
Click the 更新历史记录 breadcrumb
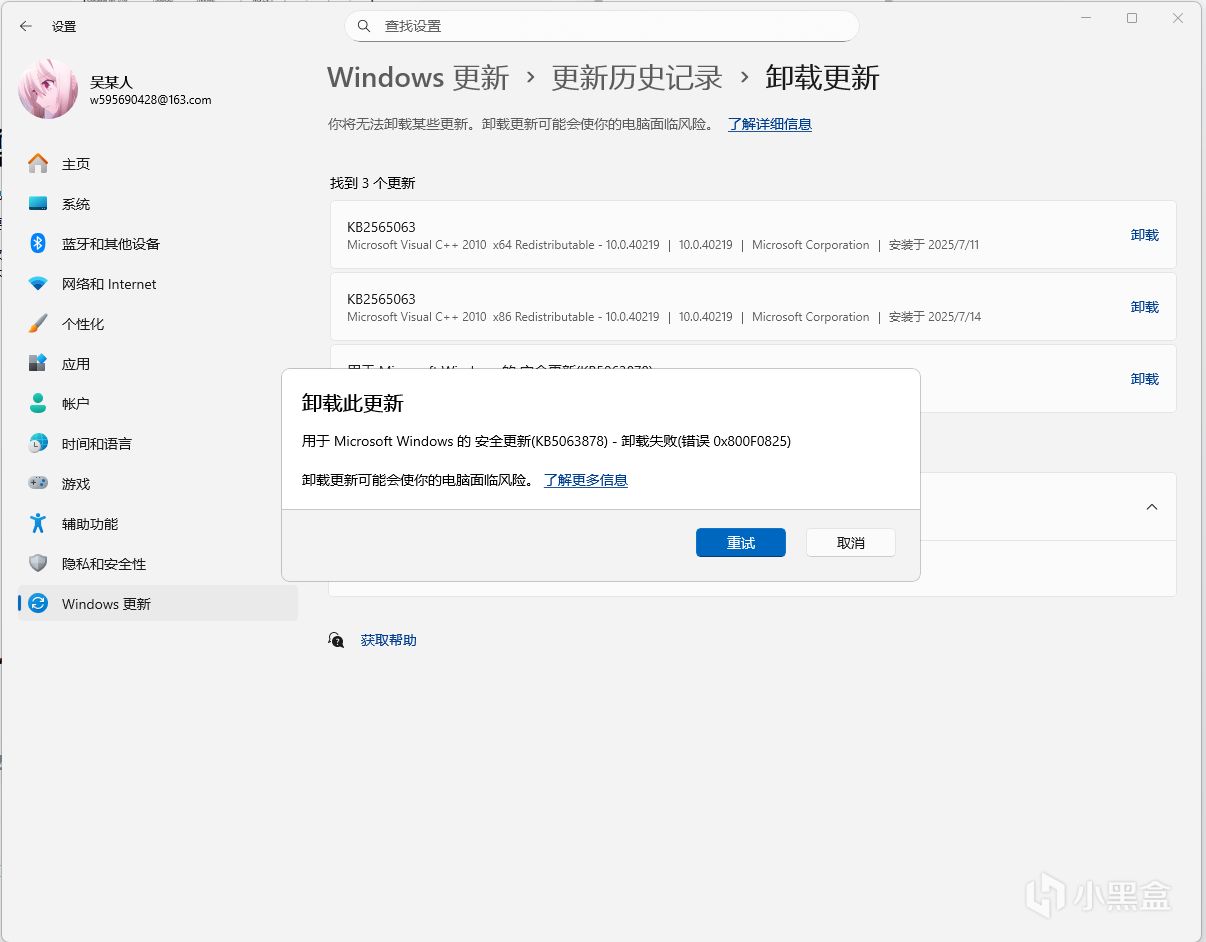click(637, 78)
